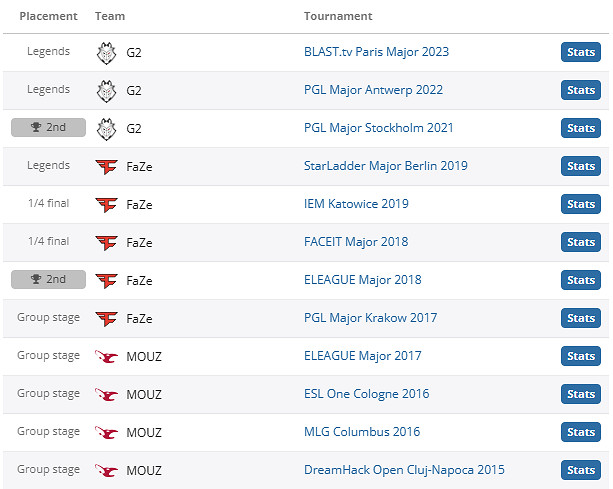Image resolution: width=613 pixels, height=489 pixels.
Task: Click the trophy 2nd badge for ELEAGUE Major 2018
Action: point(48,280)
